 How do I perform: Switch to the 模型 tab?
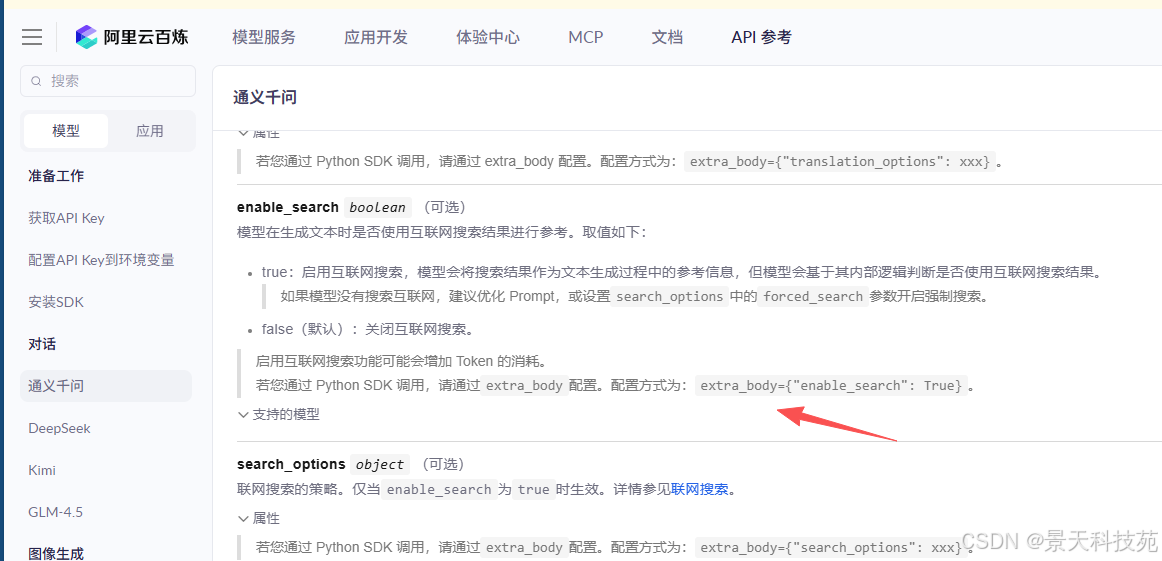tap(66, 131)
